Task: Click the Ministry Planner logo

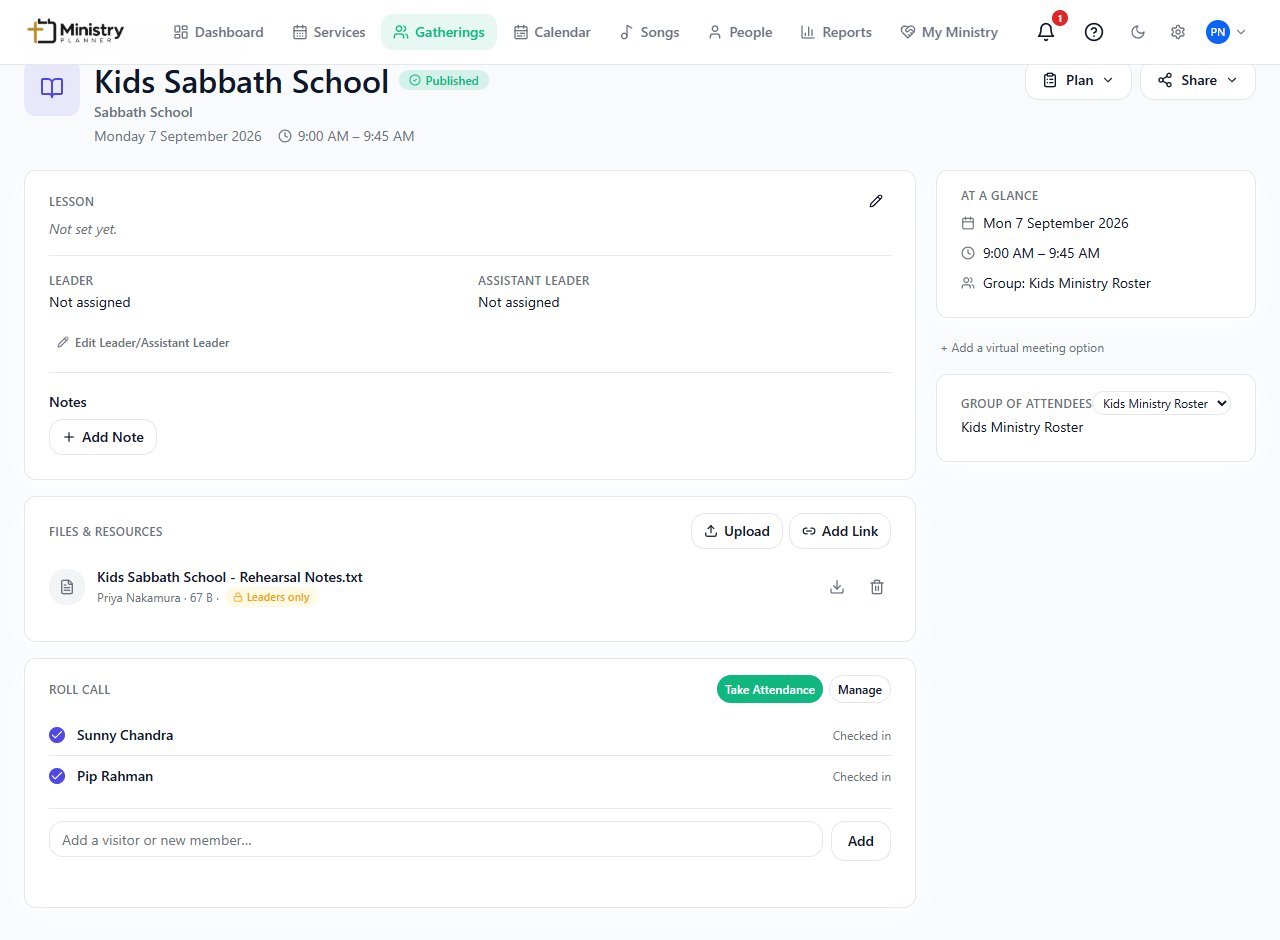Action: pyautogui.click(x=76, y=32)
